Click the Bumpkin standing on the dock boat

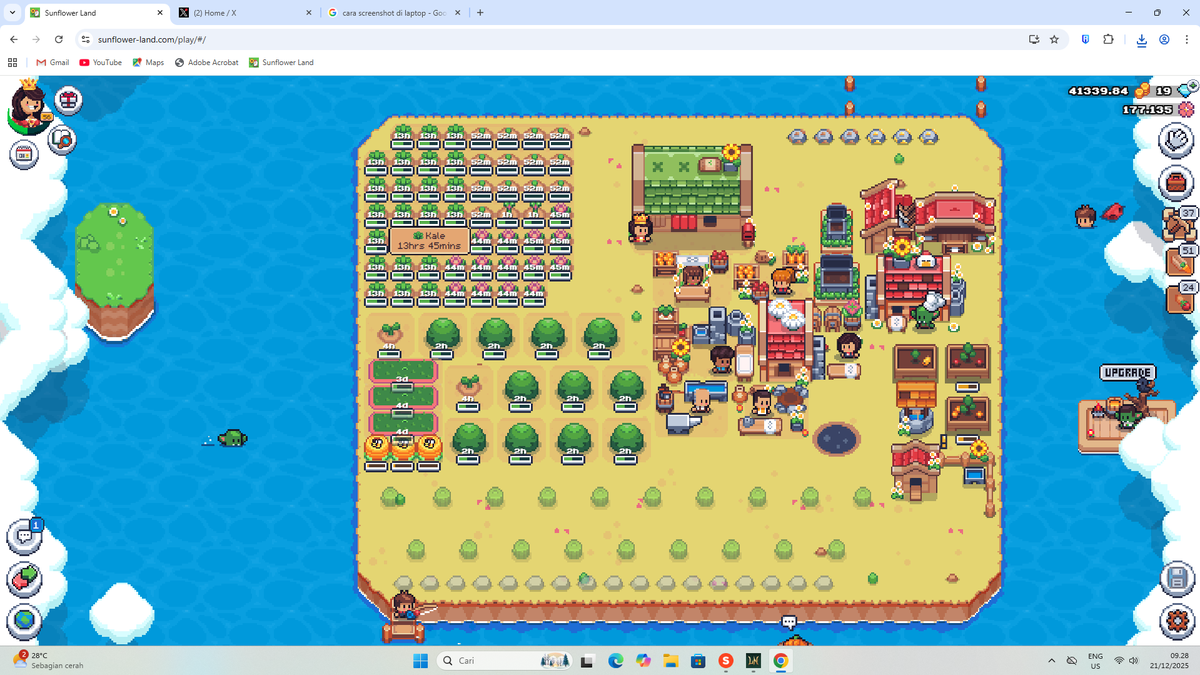[x=403, y=605]
